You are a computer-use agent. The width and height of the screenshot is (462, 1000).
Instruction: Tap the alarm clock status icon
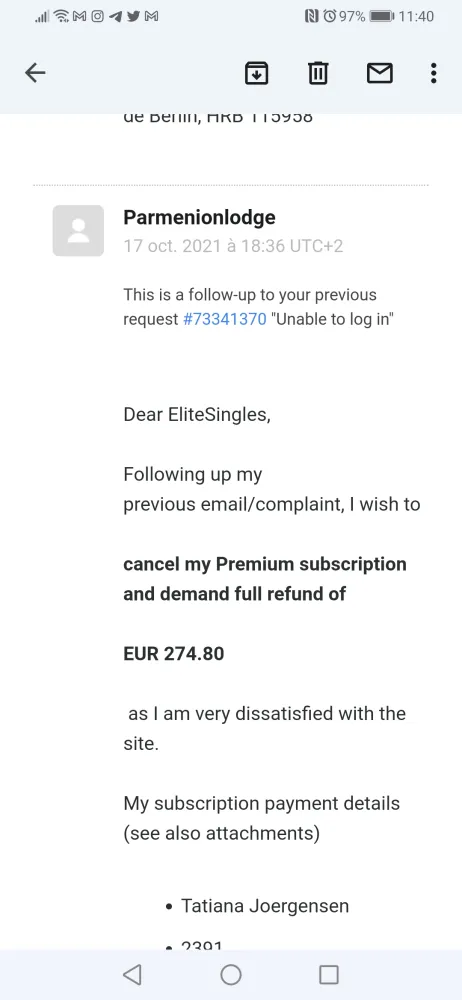coord(330,17)
